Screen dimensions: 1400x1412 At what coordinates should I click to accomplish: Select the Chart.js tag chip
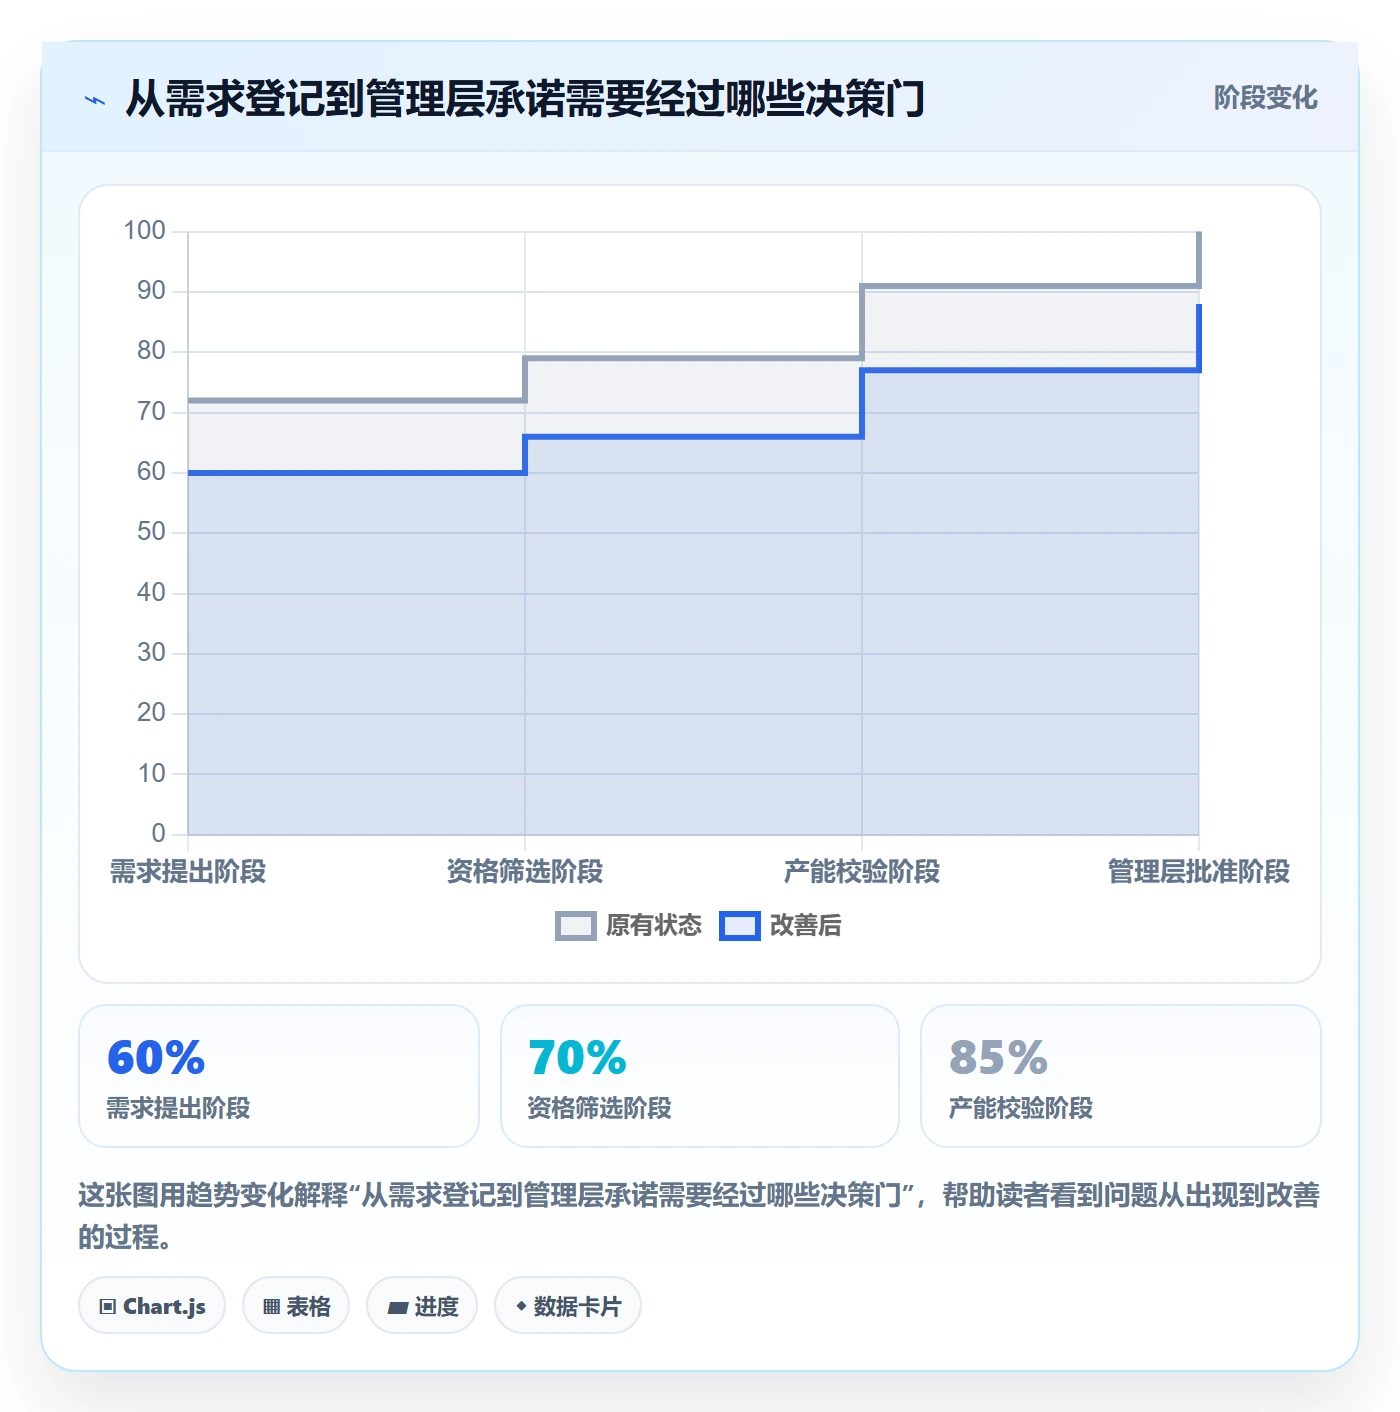152,1305
